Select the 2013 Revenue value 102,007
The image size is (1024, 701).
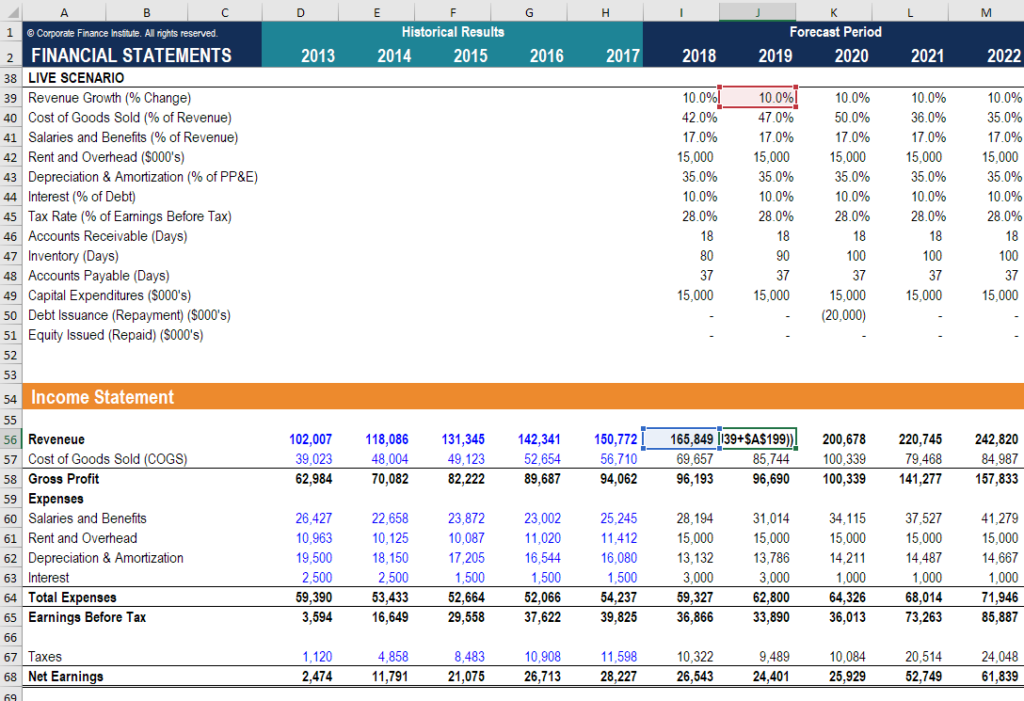pyautogui.click(x=309, y=439)
